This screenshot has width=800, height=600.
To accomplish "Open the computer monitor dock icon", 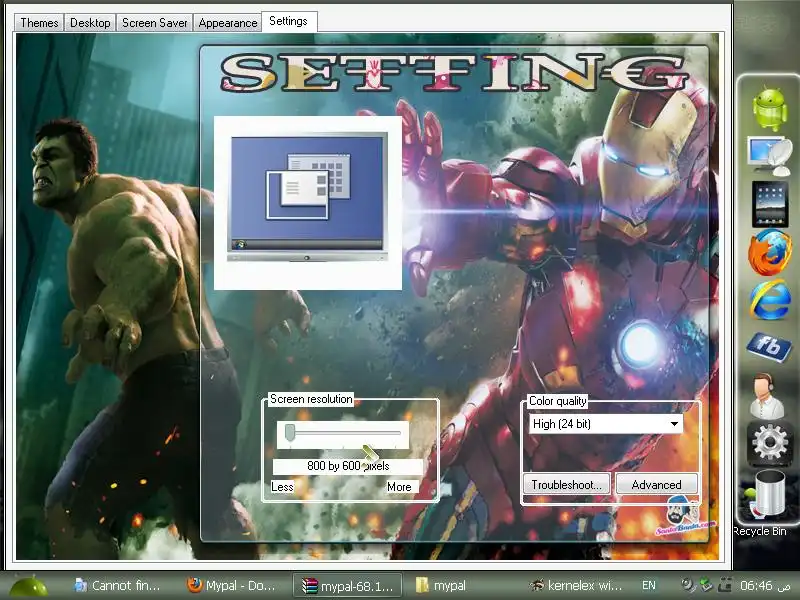I will click(x=770, y=156).
